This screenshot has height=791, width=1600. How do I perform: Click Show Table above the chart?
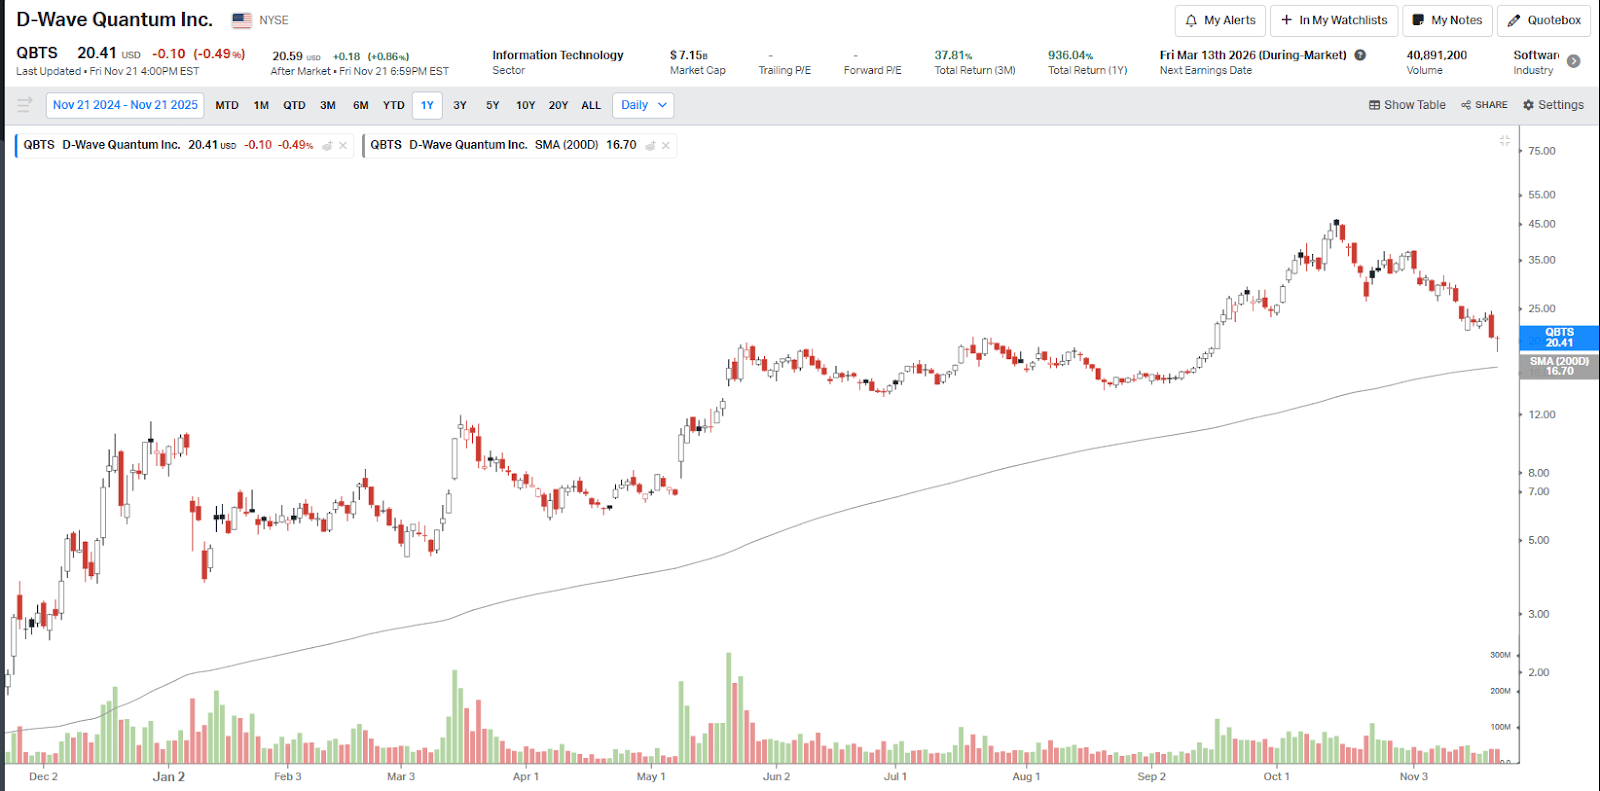tap(1407, 105)
